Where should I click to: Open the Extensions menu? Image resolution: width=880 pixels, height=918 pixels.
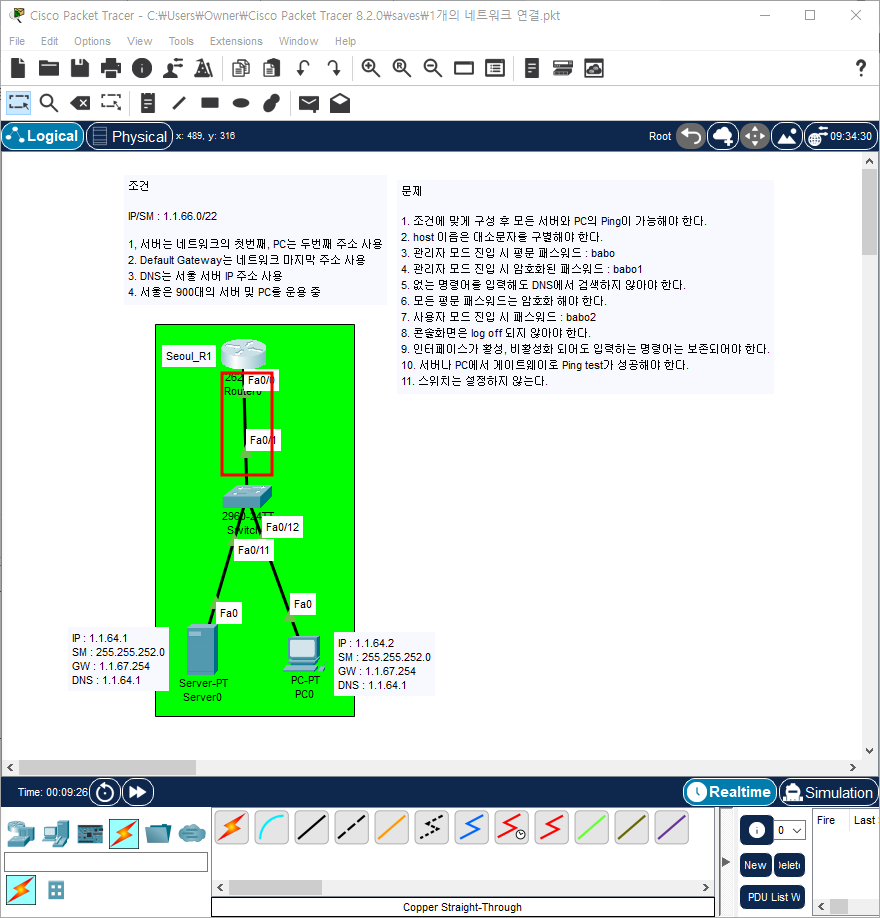(236, 41)
